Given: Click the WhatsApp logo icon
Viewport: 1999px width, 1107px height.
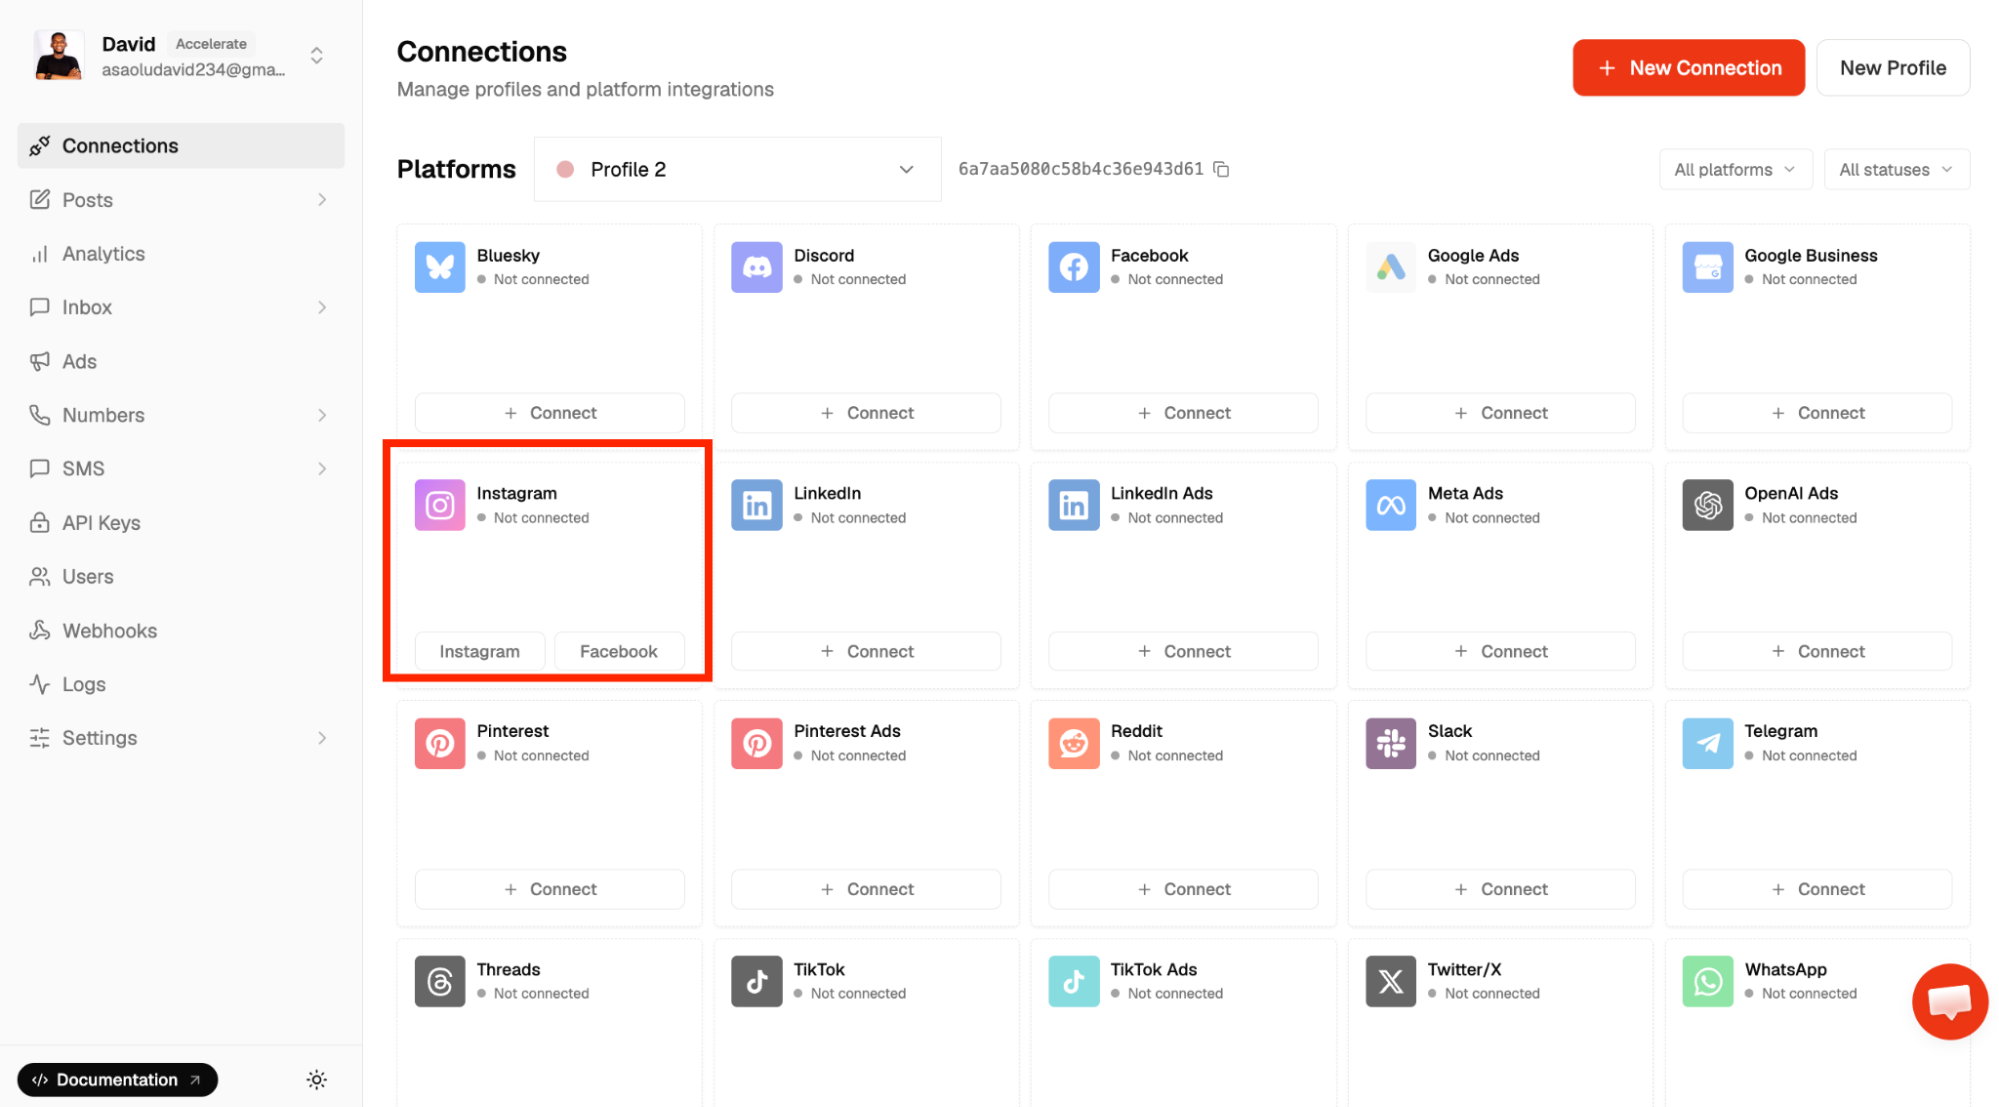Looking at the screenshot, I should tap(1708, 981).
